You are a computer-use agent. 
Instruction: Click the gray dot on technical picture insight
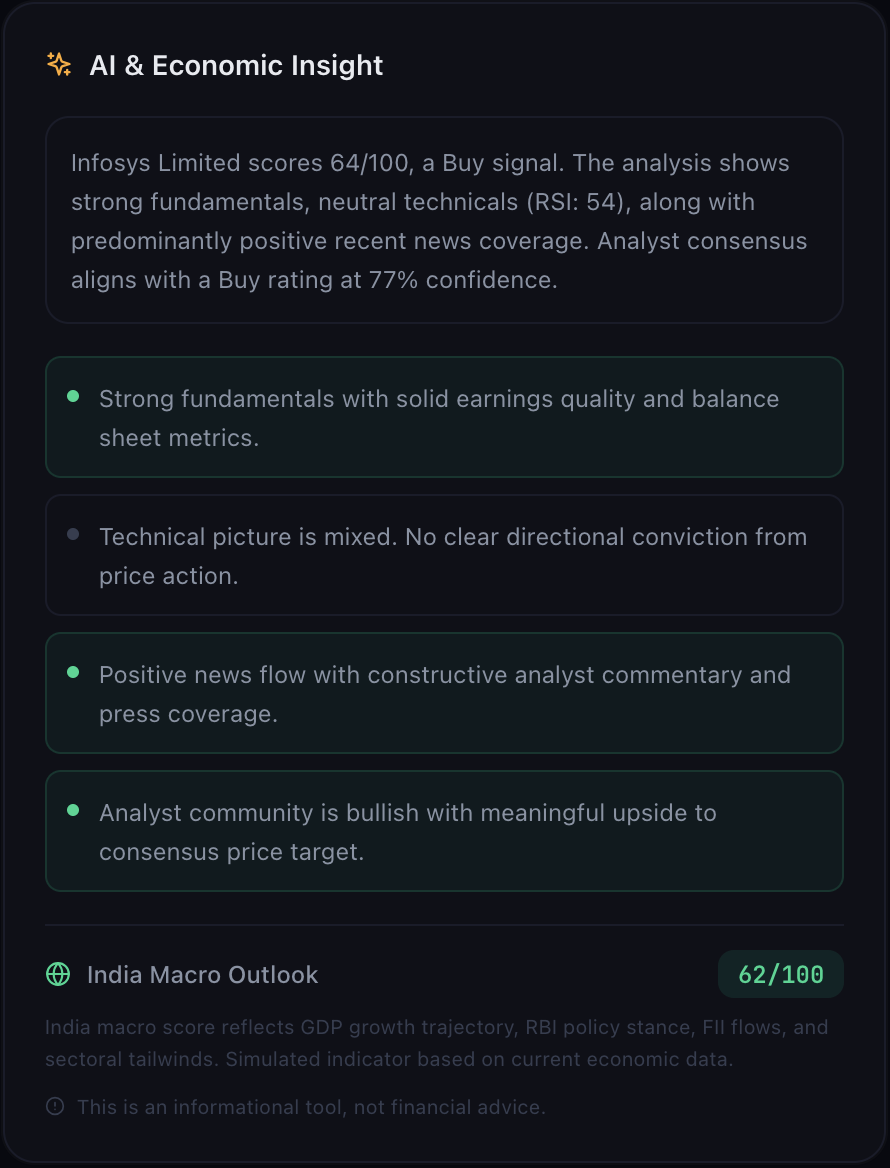(74, 534)
